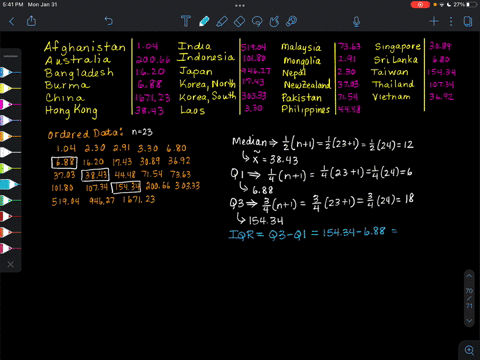
Task: Jump to next page with down chevron
Action: (469, 321)
